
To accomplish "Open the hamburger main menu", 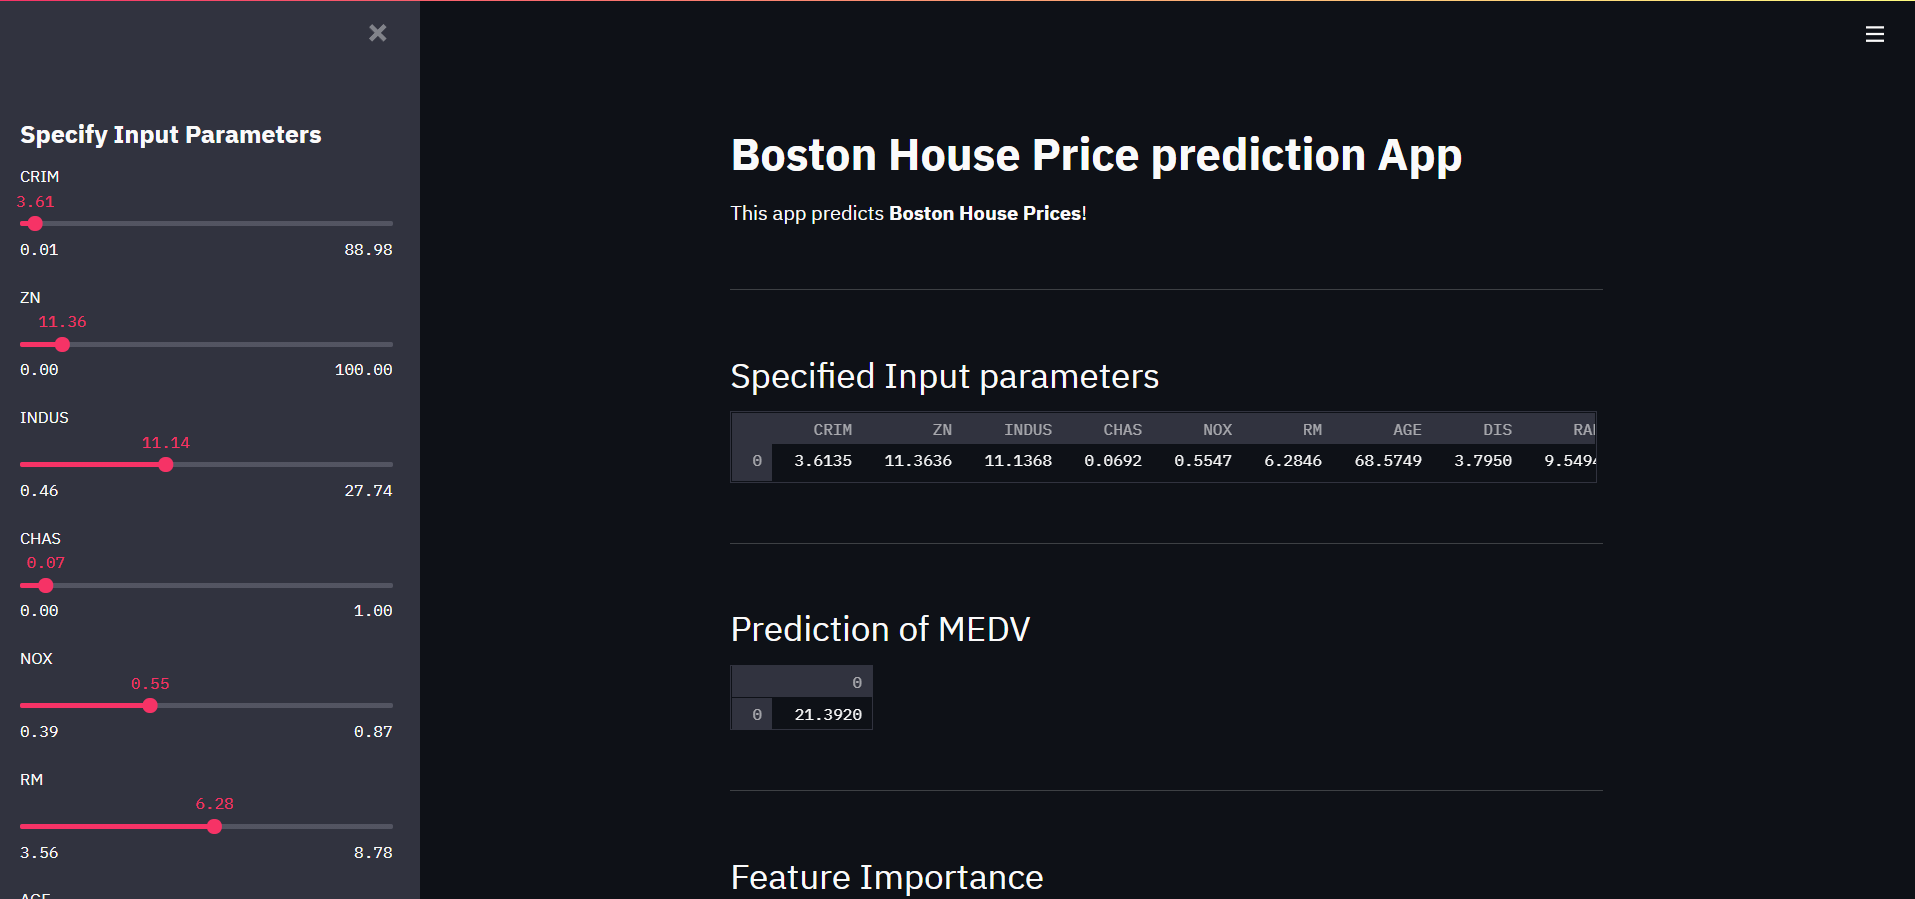I will [x=1875, y=34].
